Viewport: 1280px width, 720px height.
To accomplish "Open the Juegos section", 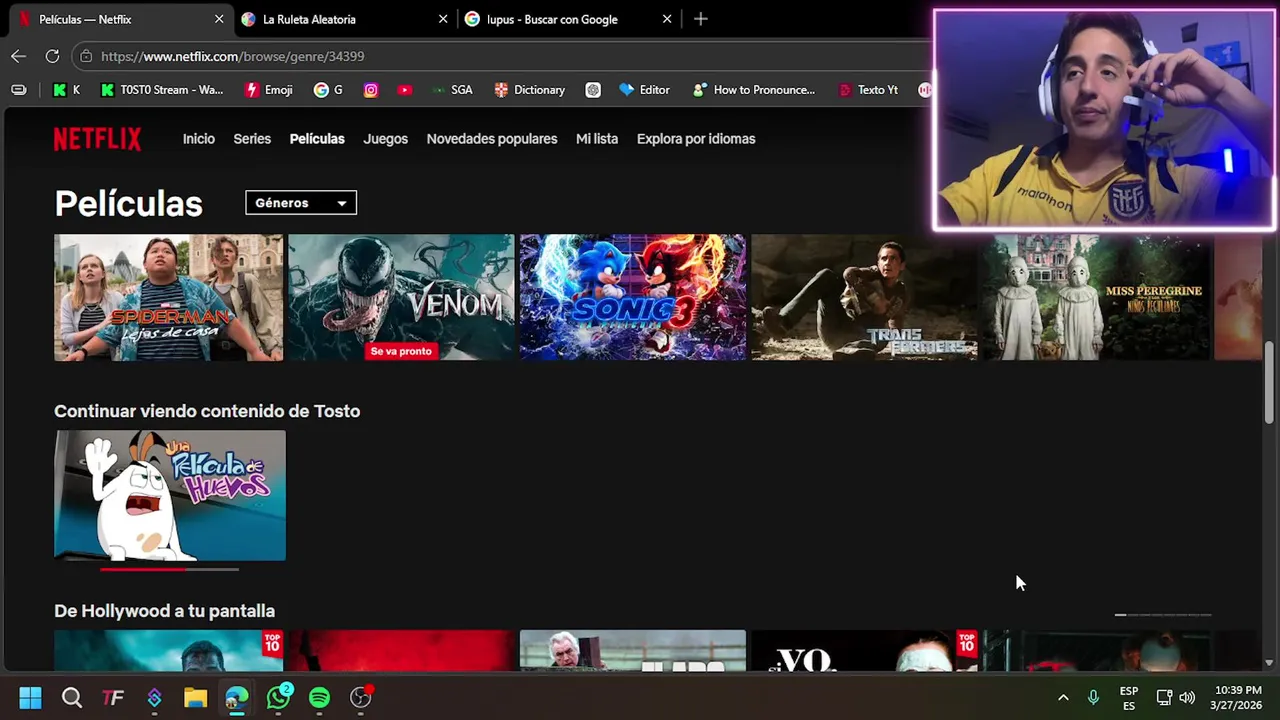I will (385, 139).
